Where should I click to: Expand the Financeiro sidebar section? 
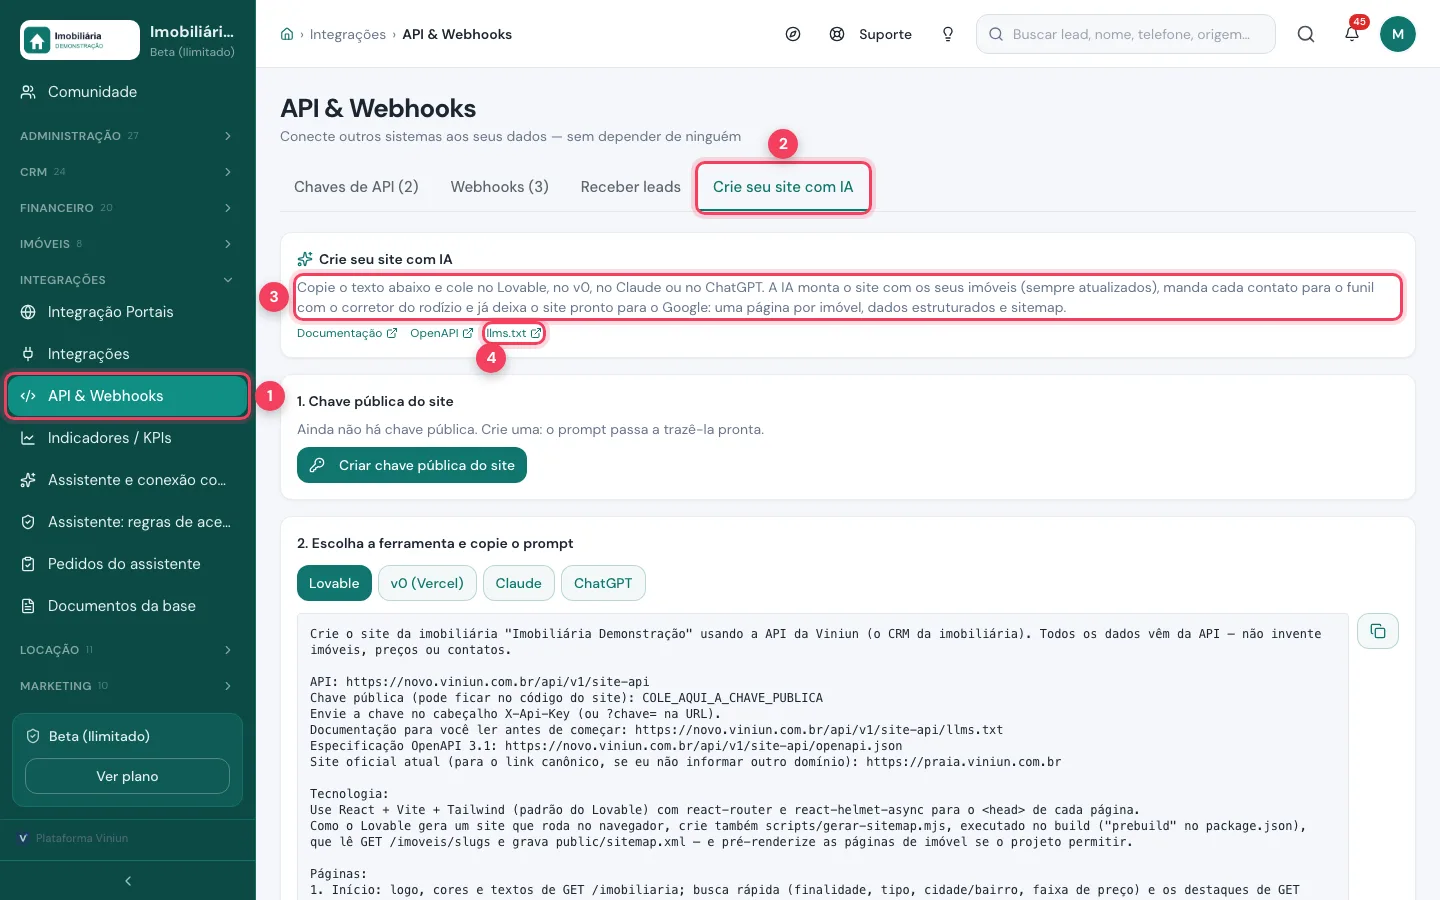point(128,208)
